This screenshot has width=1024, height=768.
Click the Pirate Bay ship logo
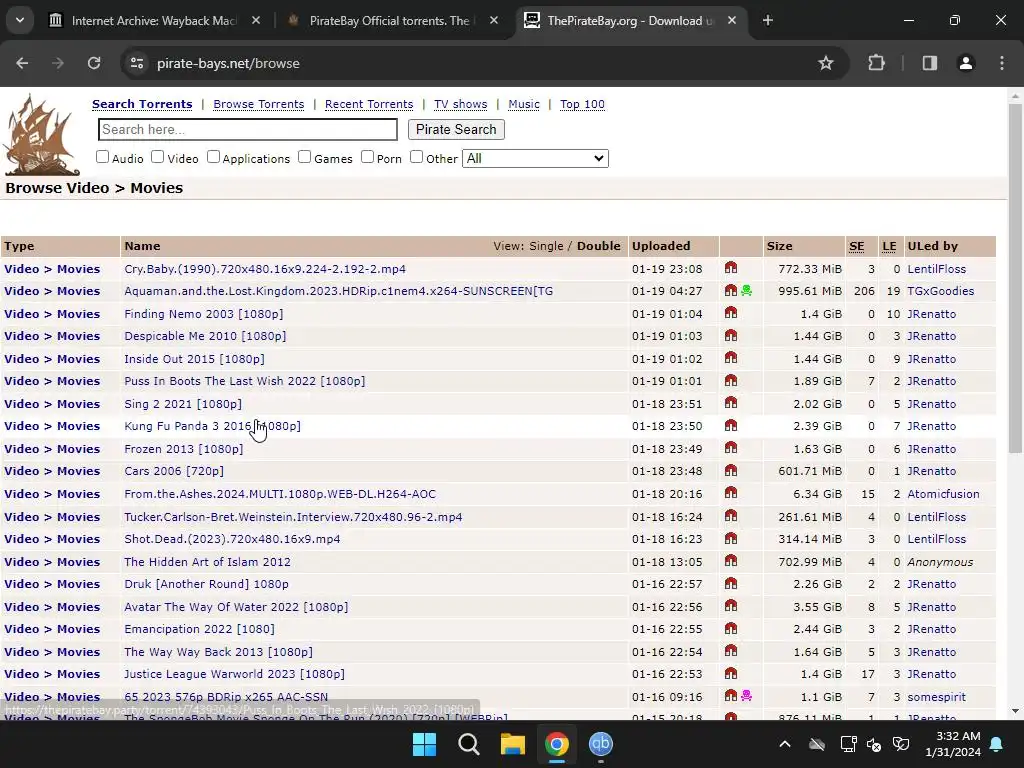(42, 135)
